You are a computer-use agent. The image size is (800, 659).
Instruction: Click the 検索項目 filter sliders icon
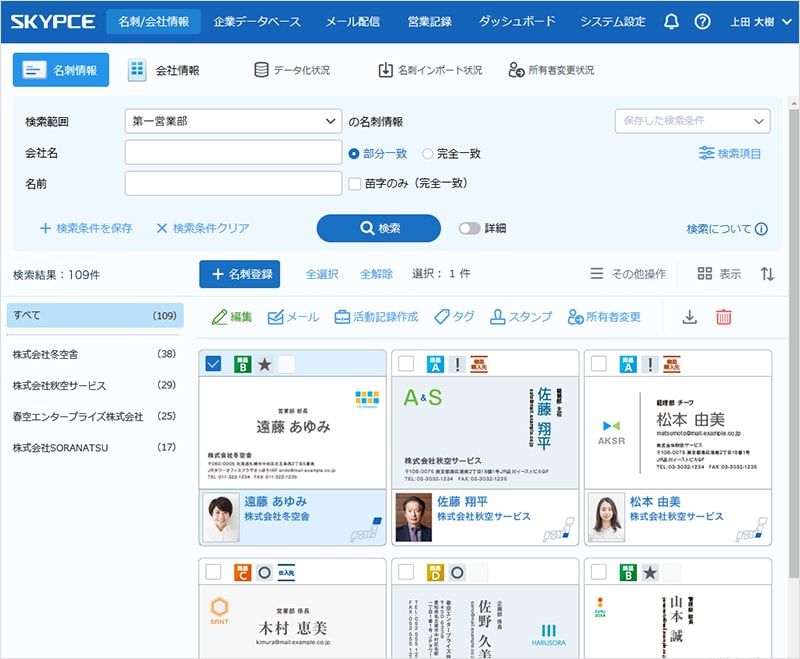(x=707, y=153)
